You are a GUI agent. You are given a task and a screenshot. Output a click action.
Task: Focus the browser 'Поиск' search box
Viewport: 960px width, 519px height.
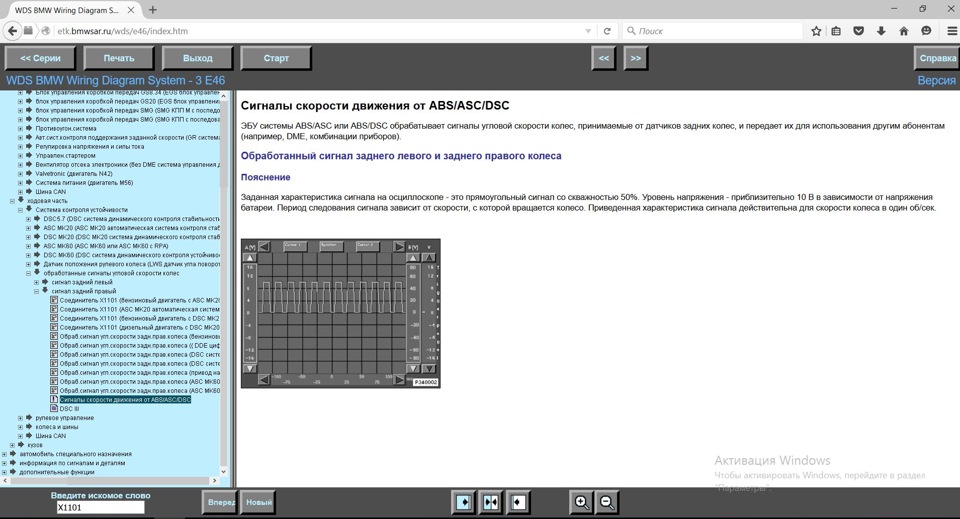[713, 31]
